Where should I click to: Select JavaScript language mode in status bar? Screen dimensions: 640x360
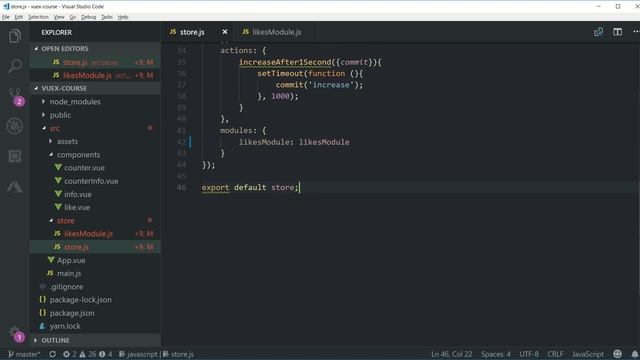click(588, 354)
